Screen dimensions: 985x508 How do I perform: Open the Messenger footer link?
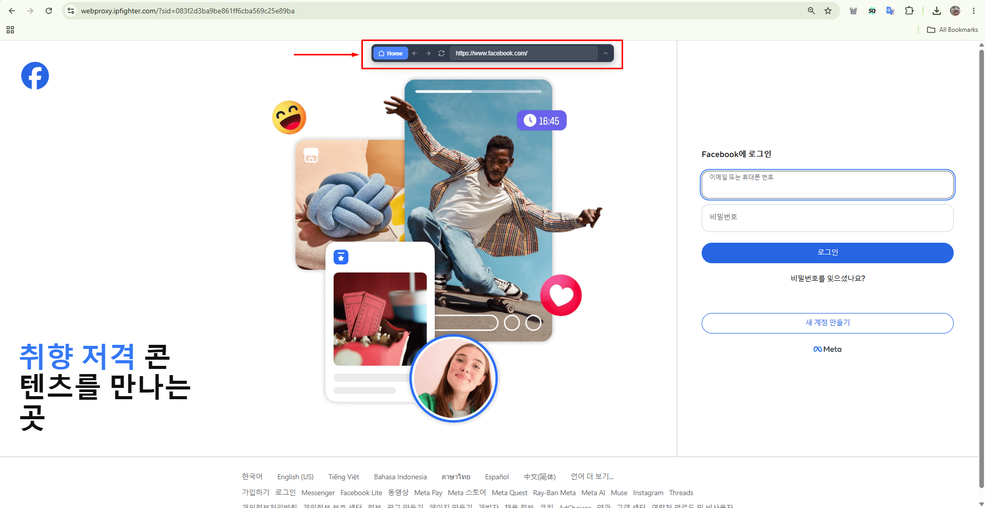318,493
